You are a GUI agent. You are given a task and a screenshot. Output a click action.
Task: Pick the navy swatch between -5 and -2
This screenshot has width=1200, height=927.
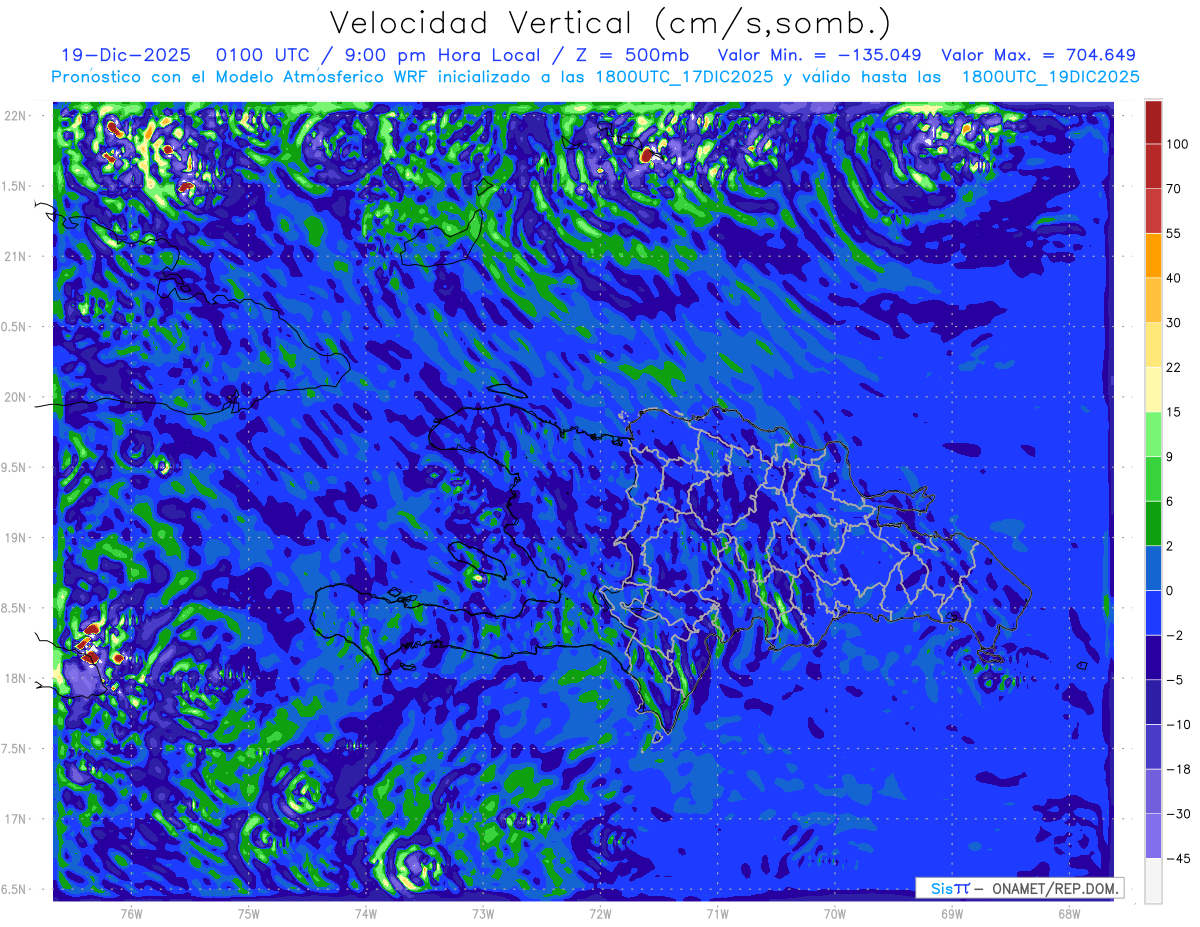point(1153,658)
